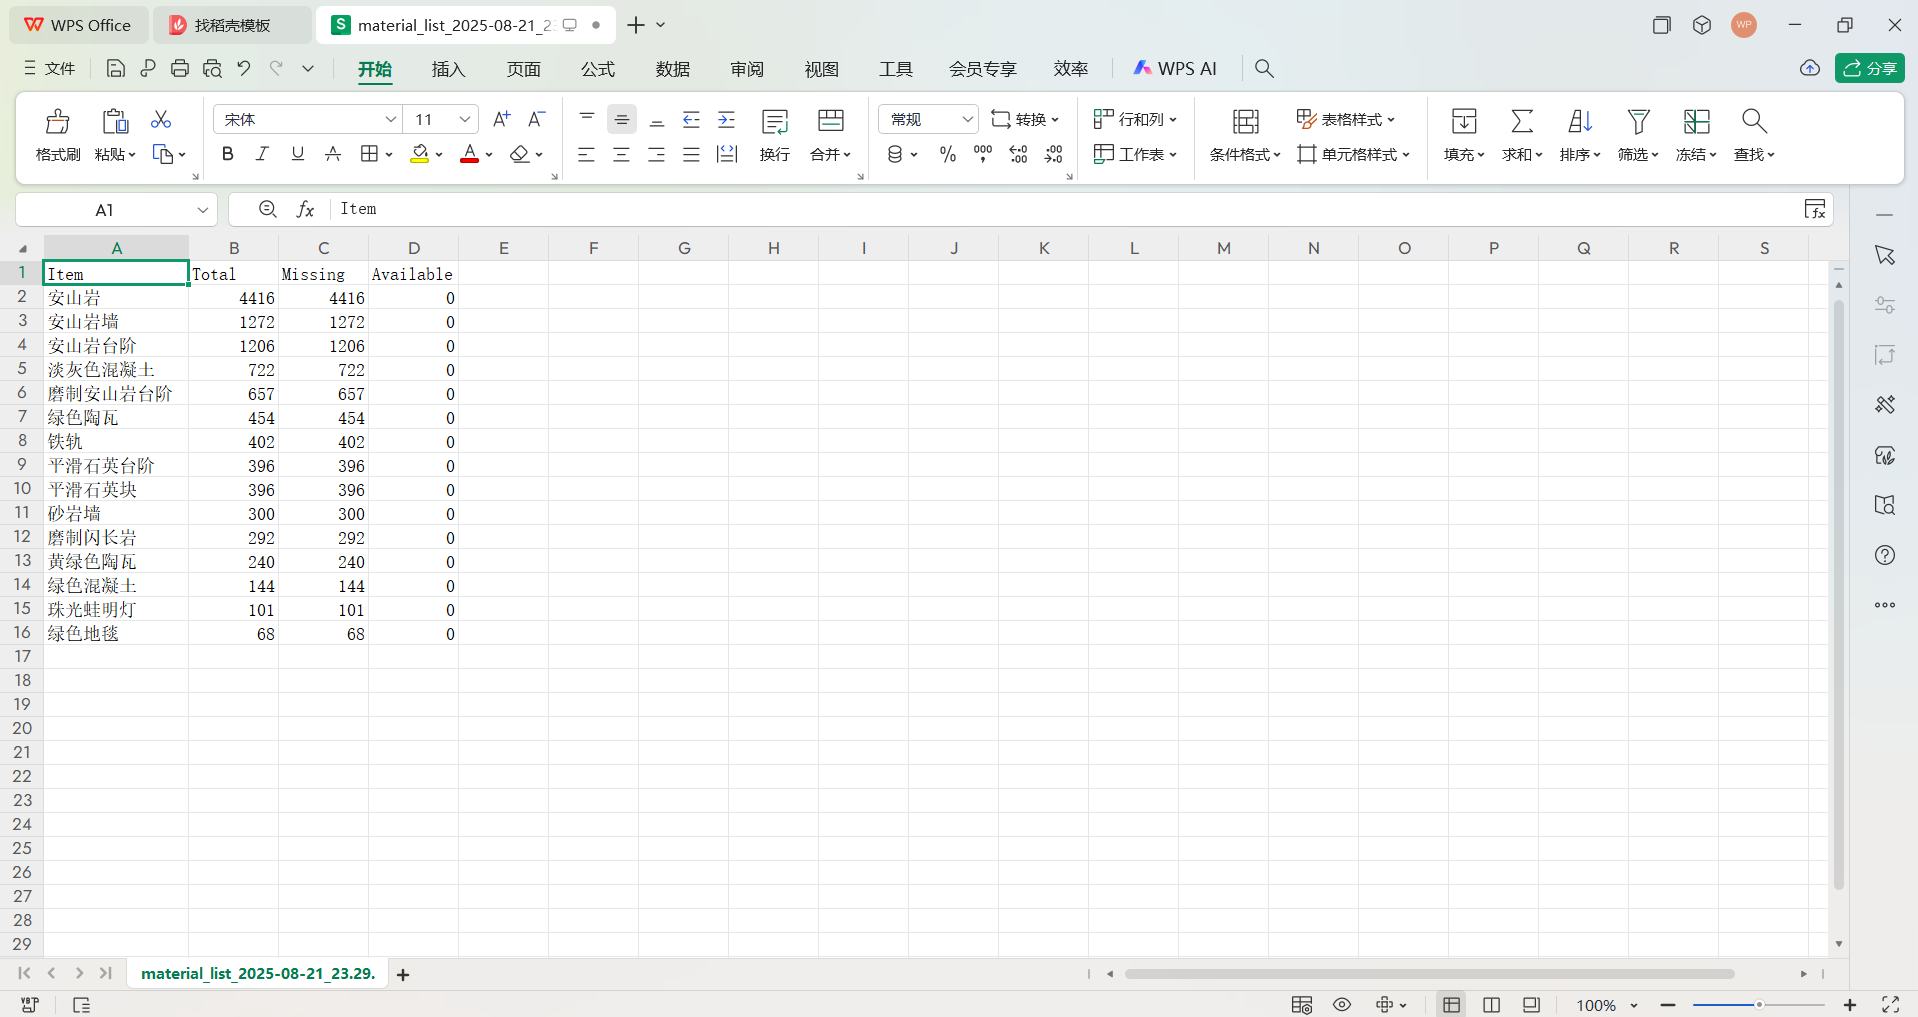Click the thousands separator icon

983,154
